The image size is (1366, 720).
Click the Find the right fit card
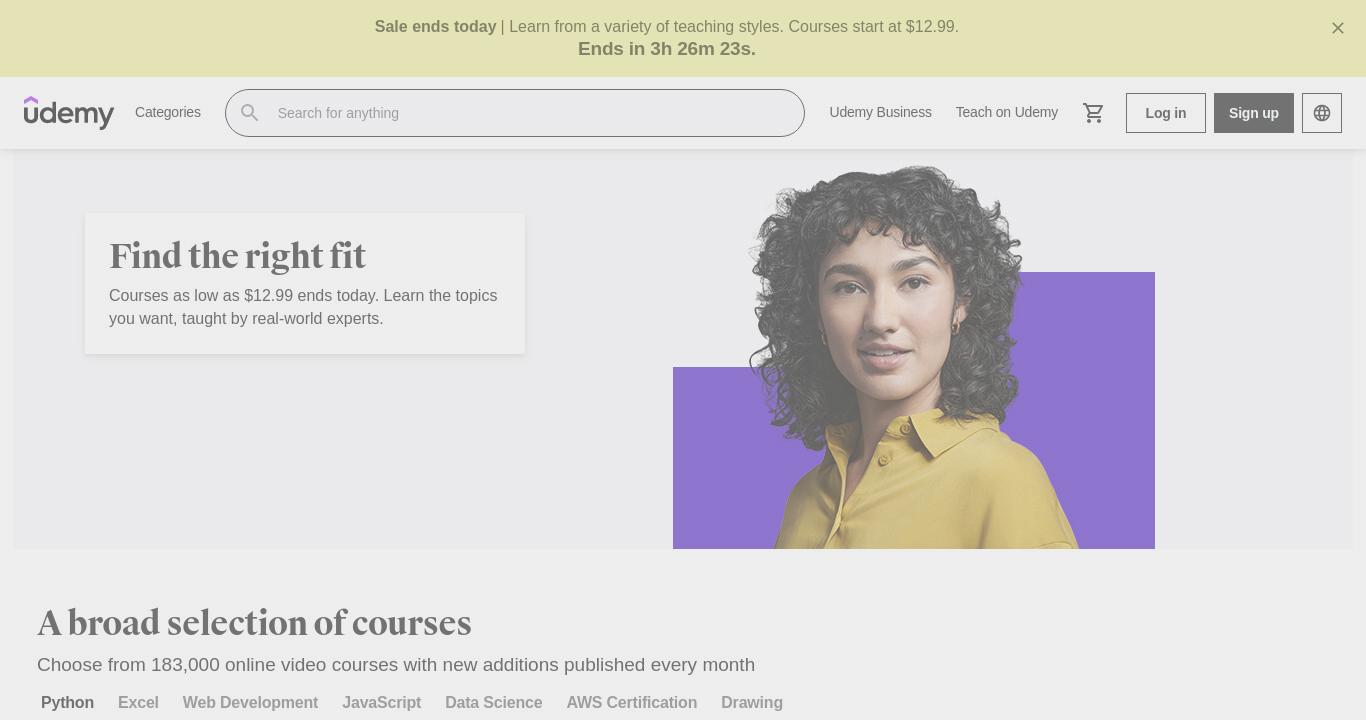[305, 283]
